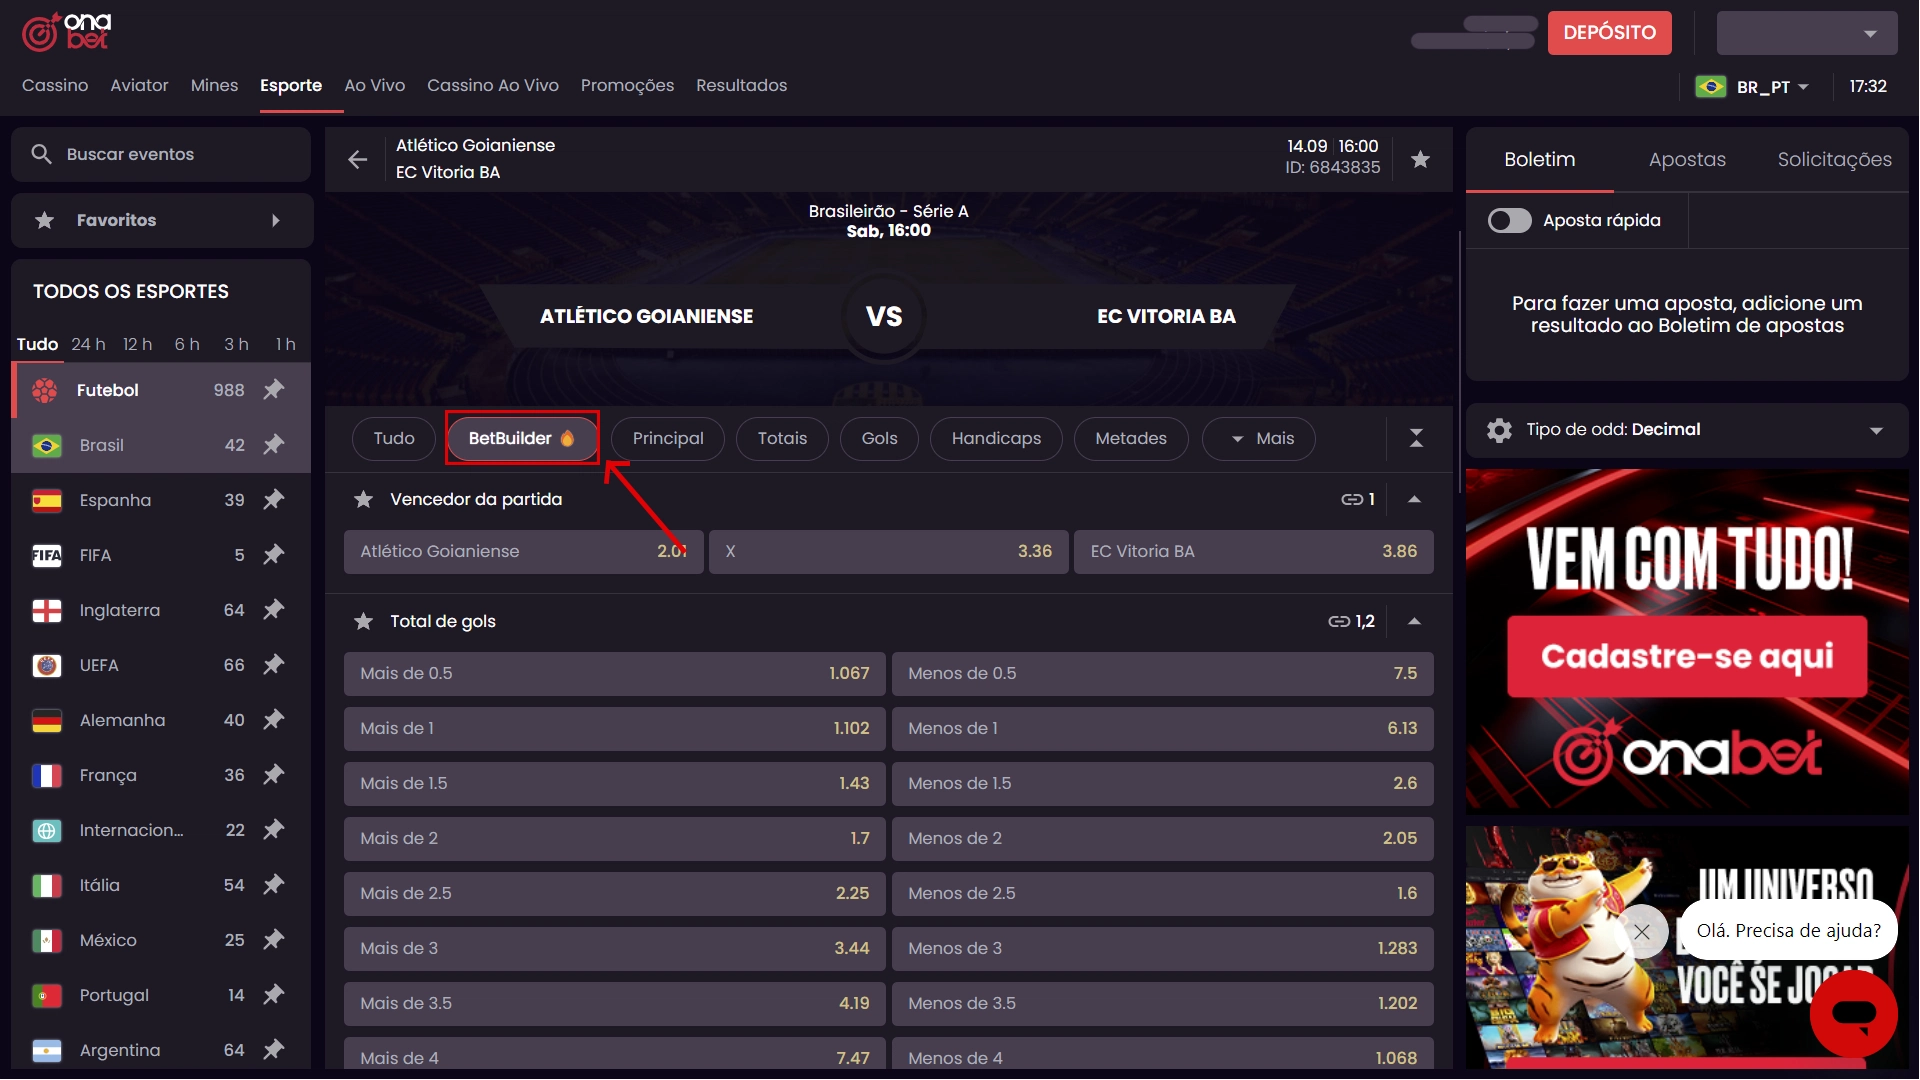Open the red chat support bubble
This screenshot has height=1080, width=1920.
point(1853,1015)
